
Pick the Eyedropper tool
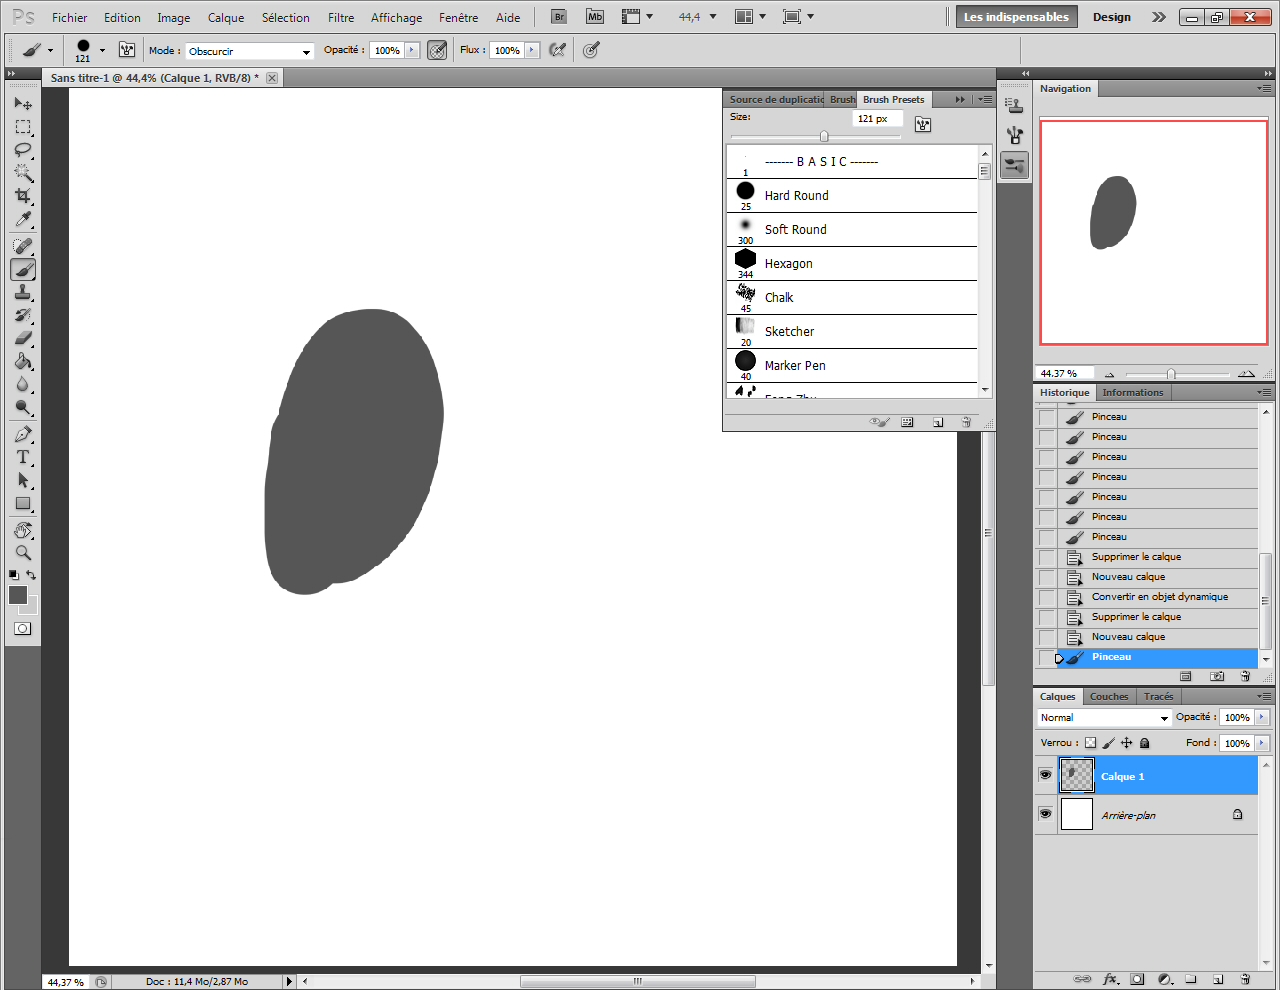(22, 220)
